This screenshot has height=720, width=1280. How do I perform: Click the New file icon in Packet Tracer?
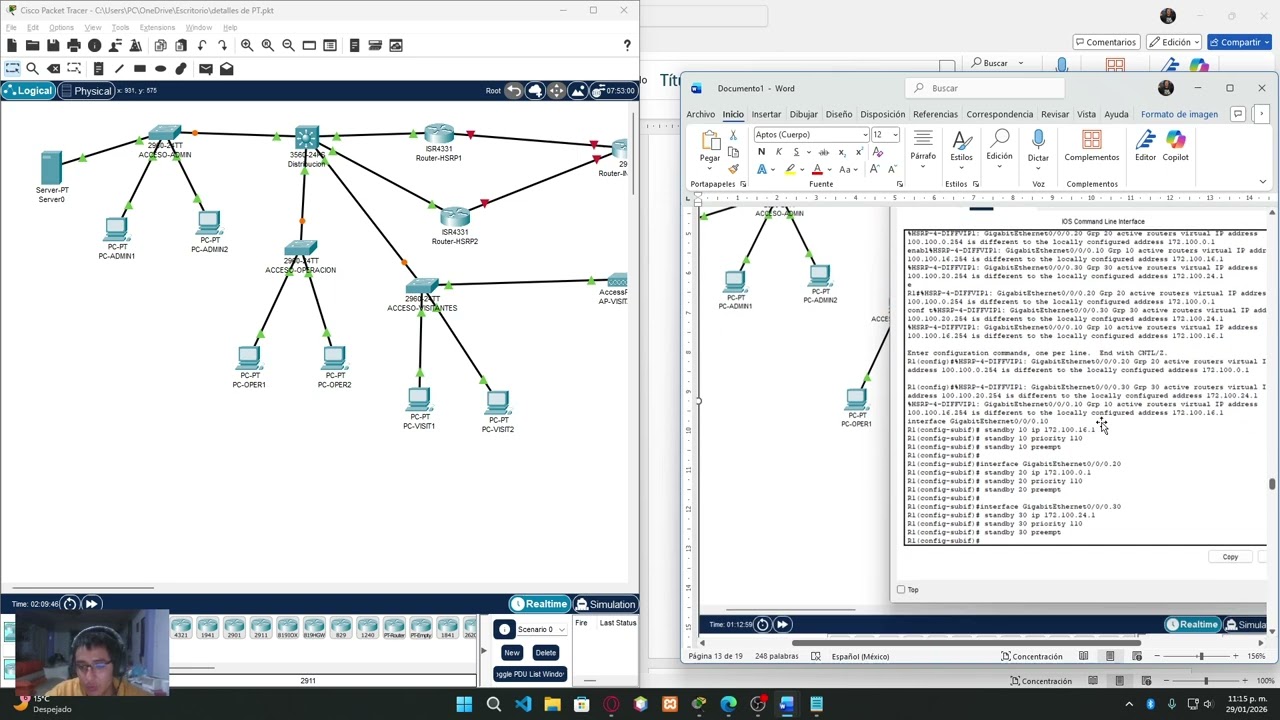(x=12, y=45)
